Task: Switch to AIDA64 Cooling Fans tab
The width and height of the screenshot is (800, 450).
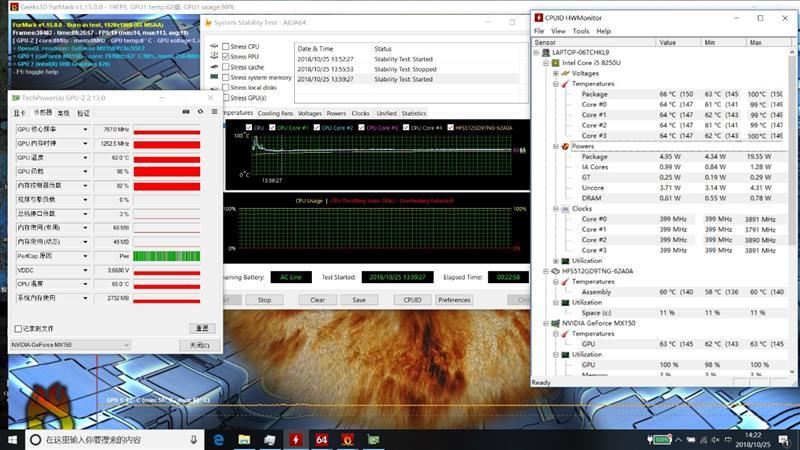Action: pos(276,113)
